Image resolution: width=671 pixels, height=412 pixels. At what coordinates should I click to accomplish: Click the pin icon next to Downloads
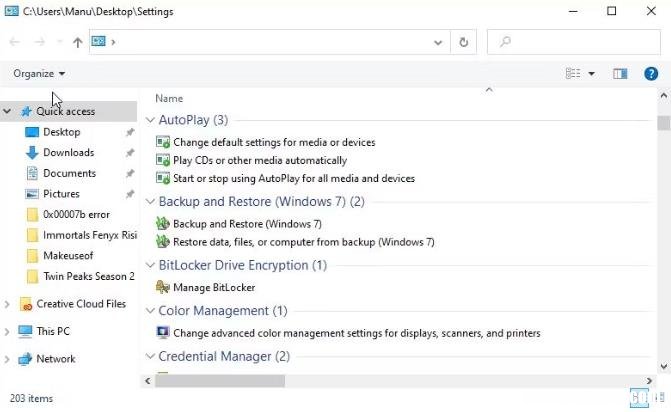click(130, 153)
